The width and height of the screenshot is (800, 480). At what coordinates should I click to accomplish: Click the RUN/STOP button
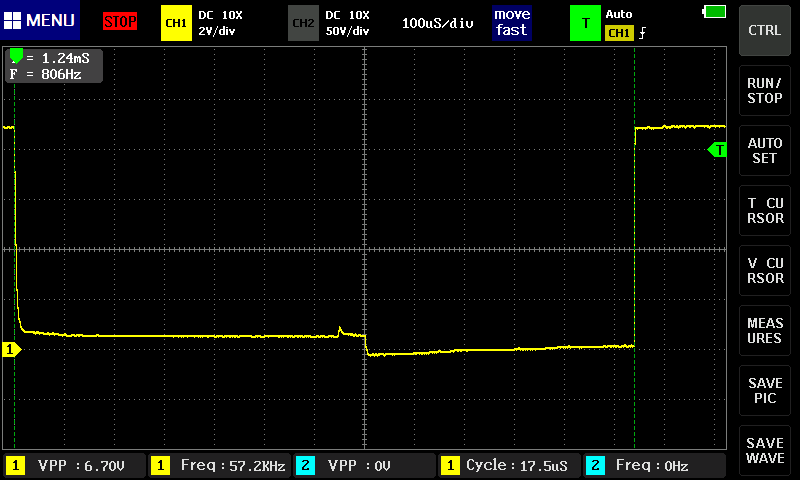(x=764, y=90)
